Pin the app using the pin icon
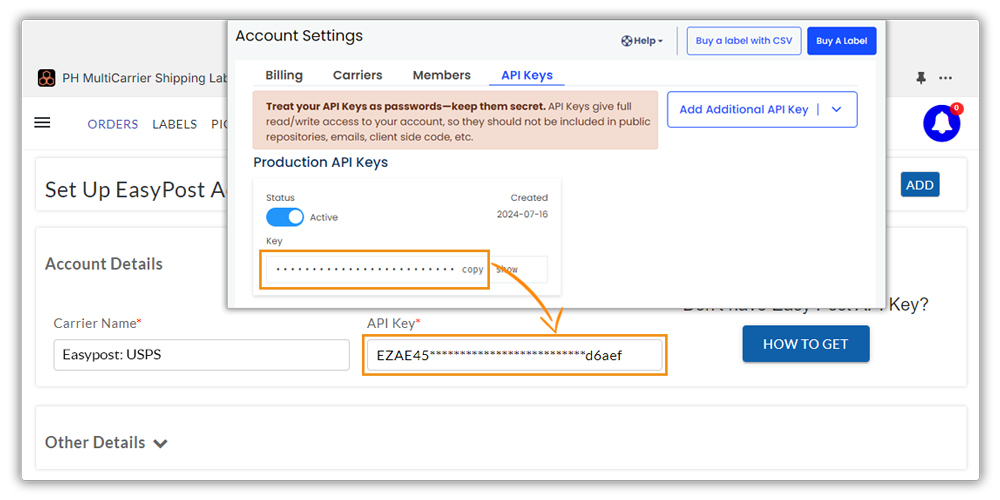The image size is (1000, 500). 920,78
